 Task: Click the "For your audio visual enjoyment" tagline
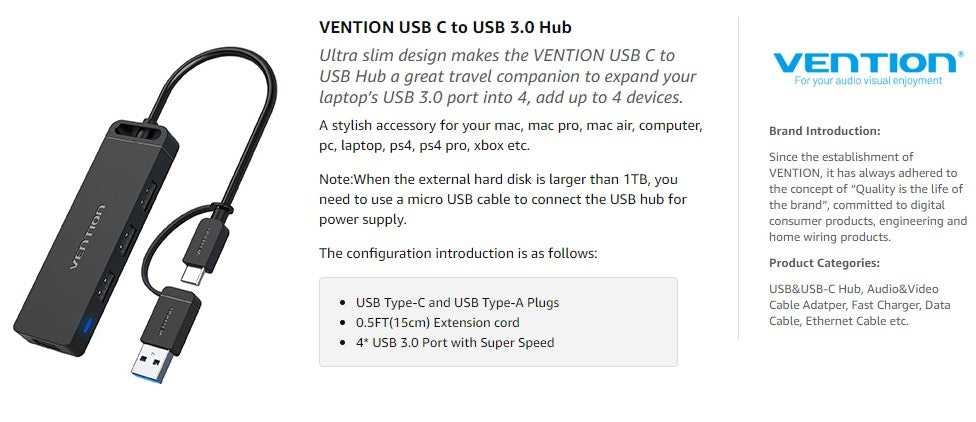pos(868,81)
